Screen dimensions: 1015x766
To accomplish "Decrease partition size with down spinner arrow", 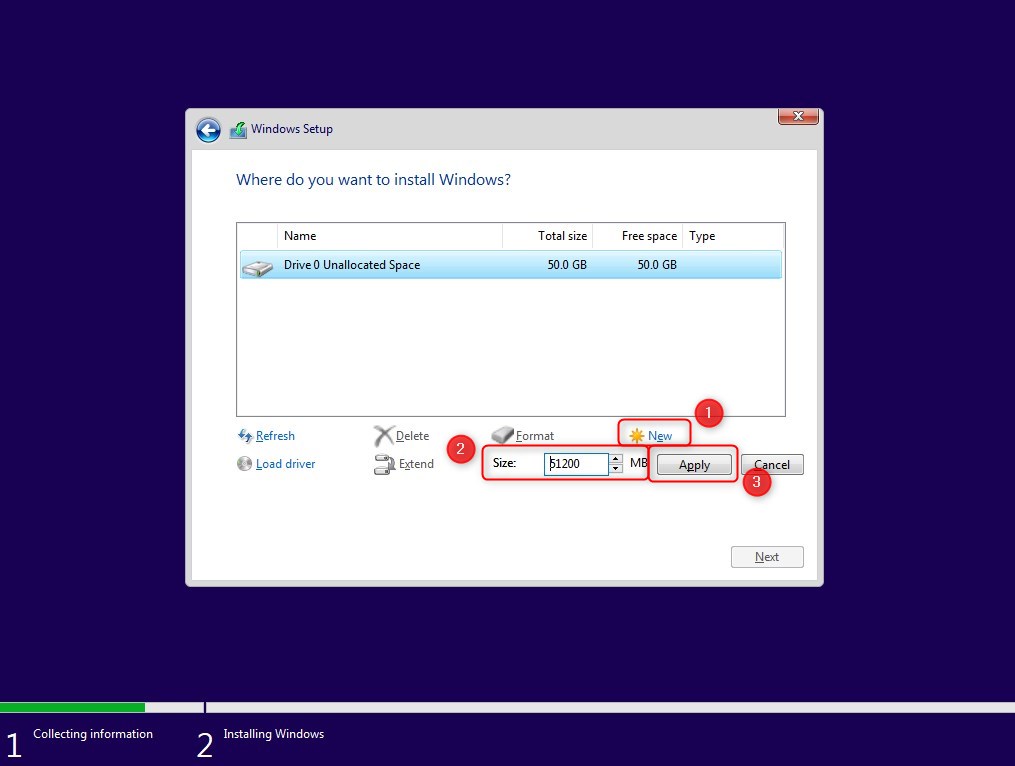I will [616, 469].
